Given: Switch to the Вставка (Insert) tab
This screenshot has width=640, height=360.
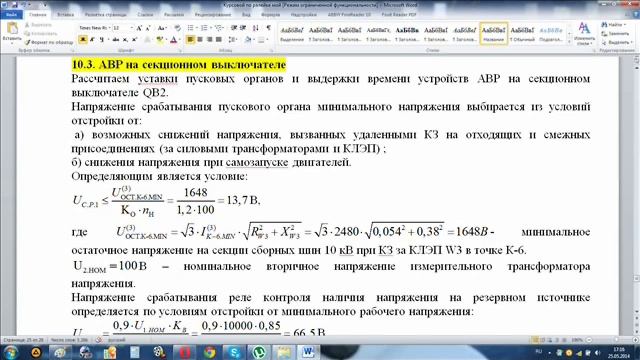Looking at the screenshot, I should [65, 15].
